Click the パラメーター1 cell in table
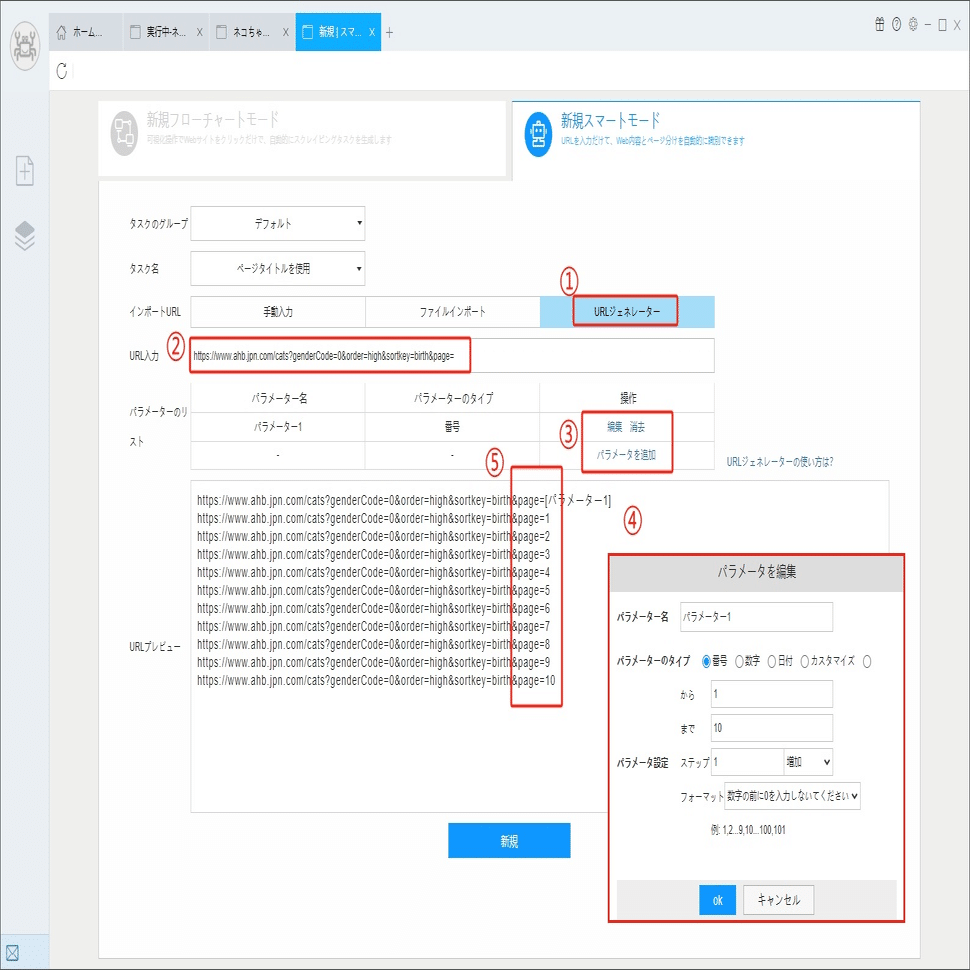 (x=278, y=427)
